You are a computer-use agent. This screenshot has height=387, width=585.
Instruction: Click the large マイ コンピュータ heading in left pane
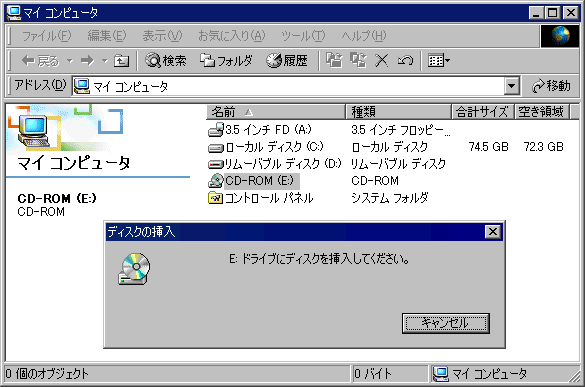(x=73, y=163)
